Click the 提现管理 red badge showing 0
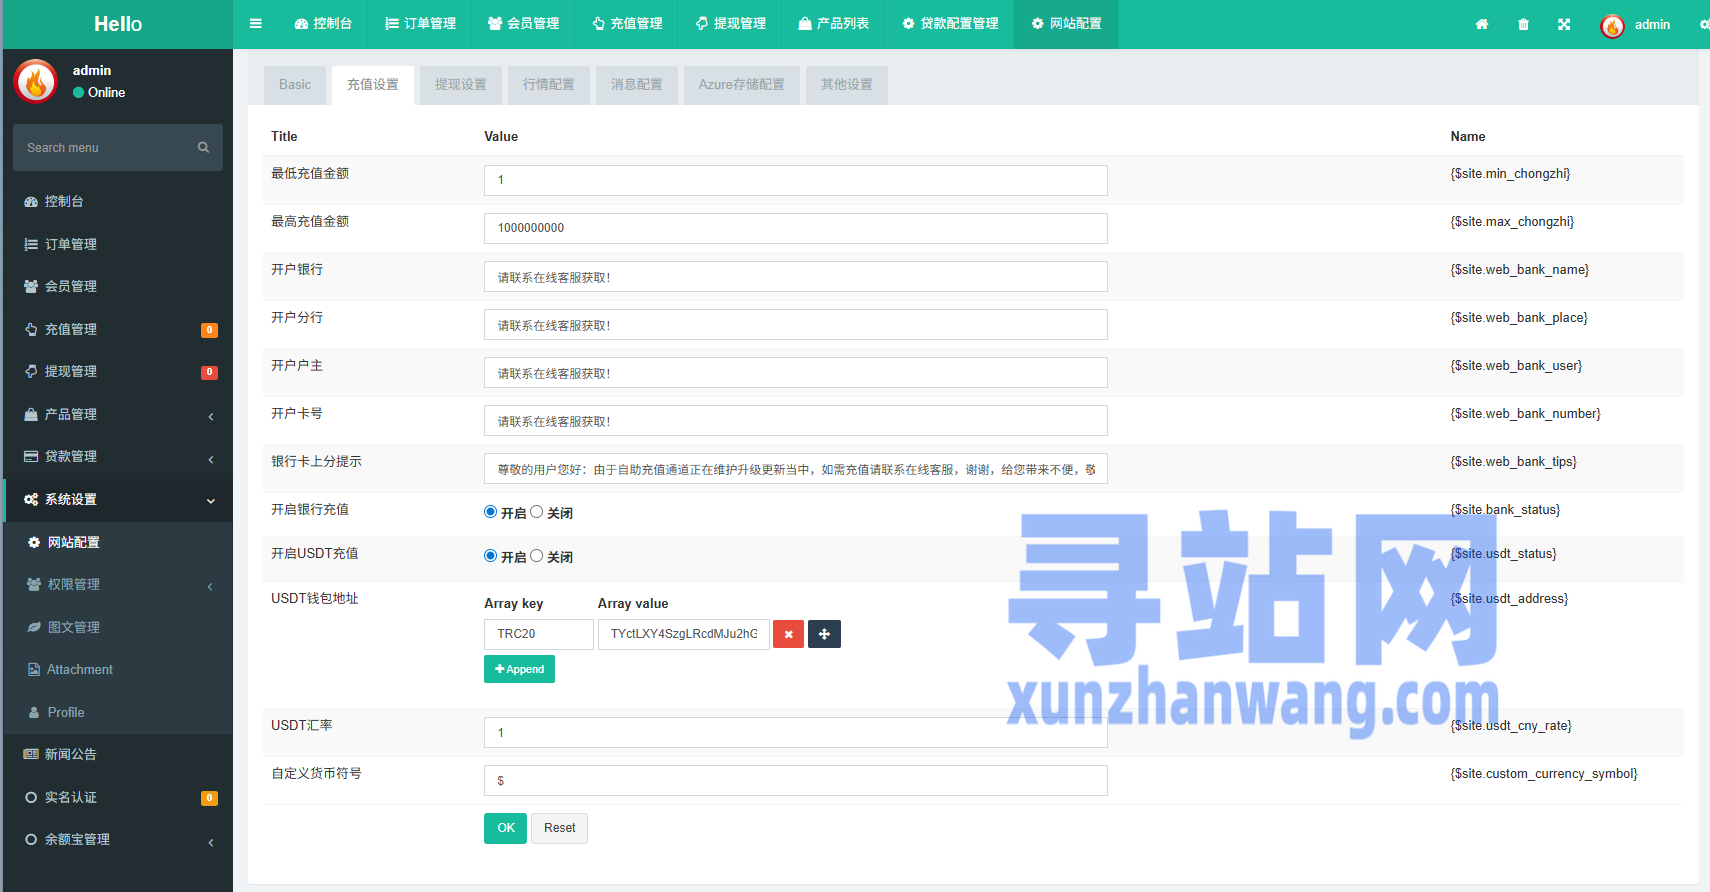 [x=209, y=372]
